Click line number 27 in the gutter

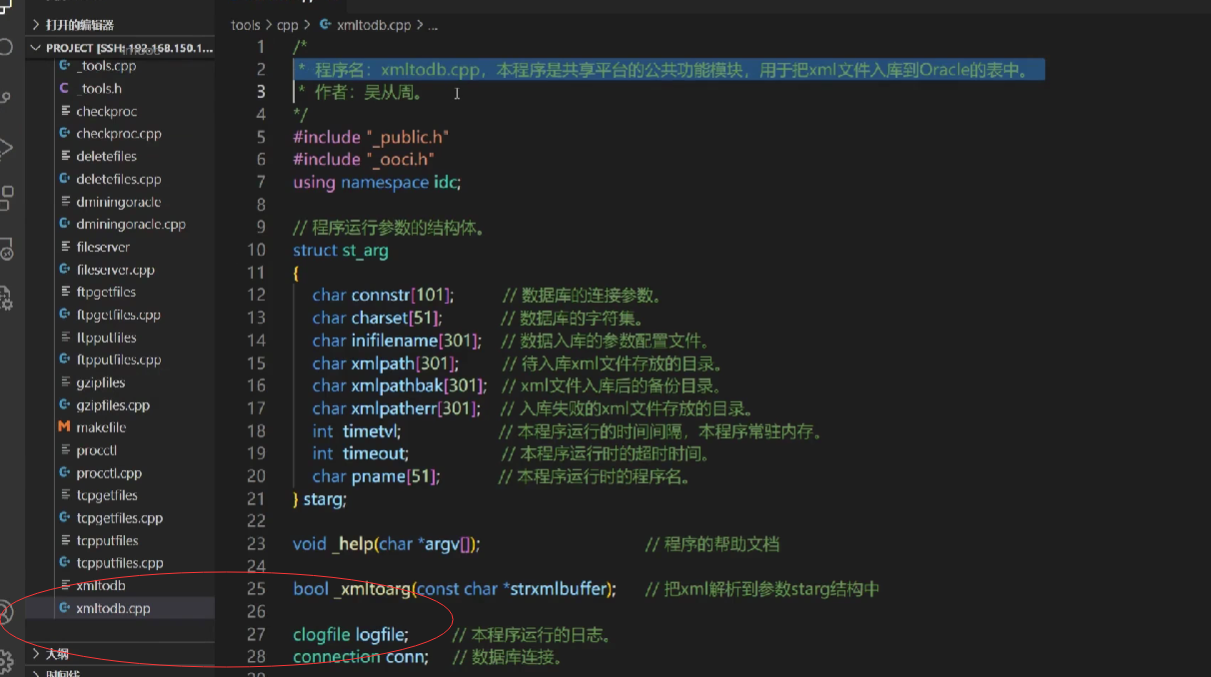(x=257, y=634)
